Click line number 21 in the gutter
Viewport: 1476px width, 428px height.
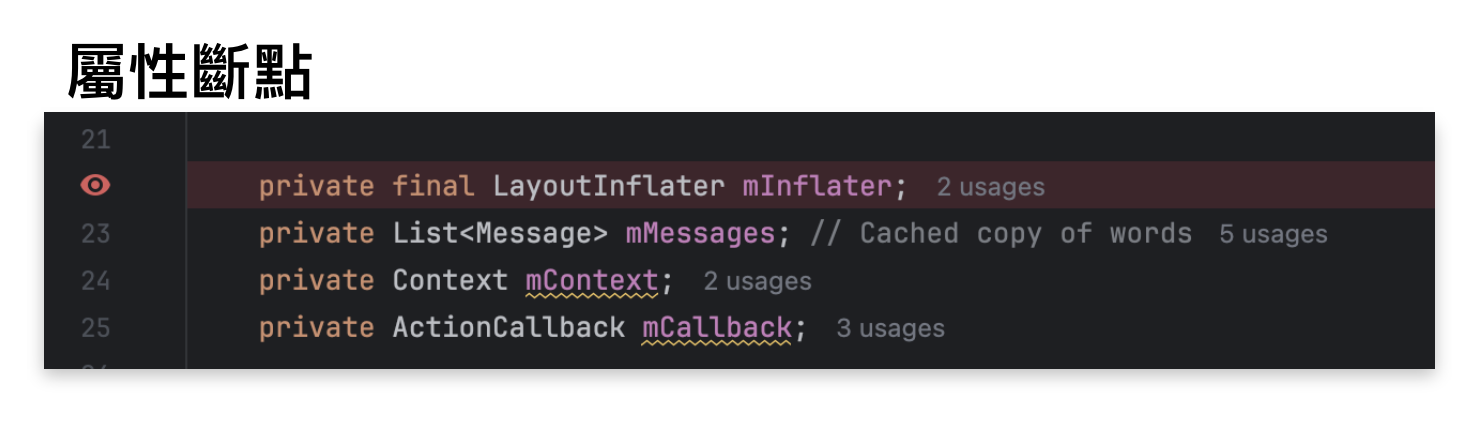click(x=95, y=139)
